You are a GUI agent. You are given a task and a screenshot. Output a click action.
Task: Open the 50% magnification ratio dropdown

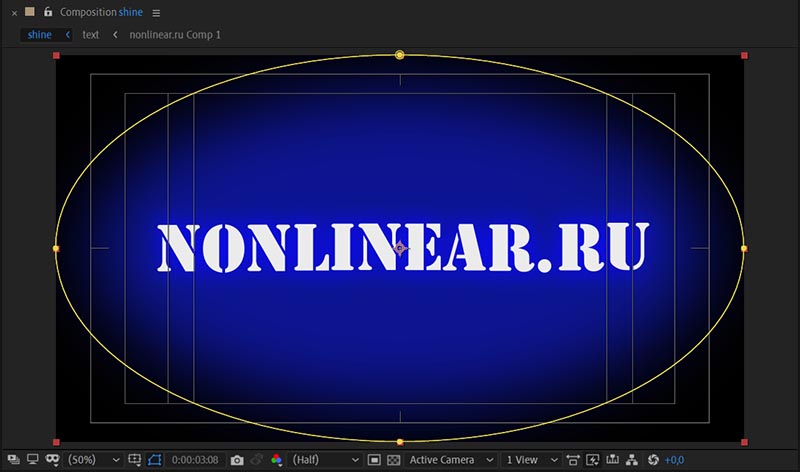[94, 460]
